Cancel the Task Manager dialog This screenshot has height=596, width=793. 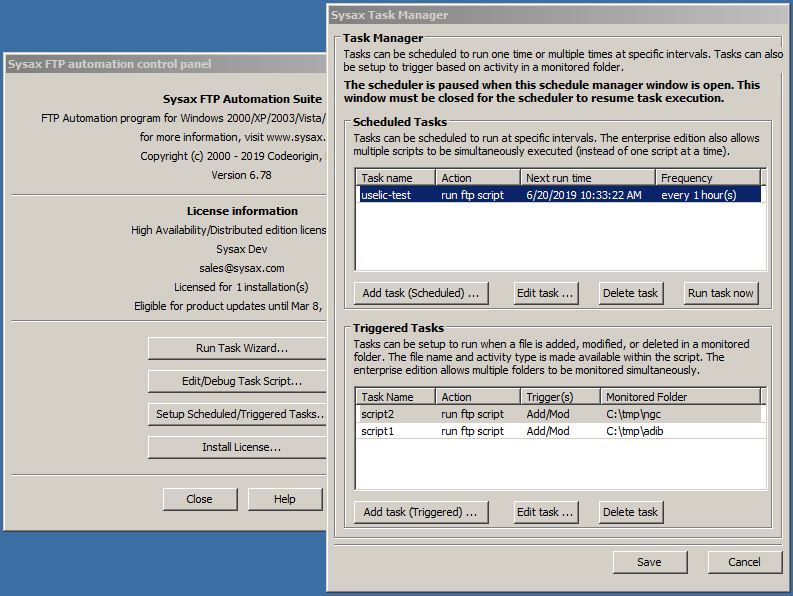click(x=744, y=562)
